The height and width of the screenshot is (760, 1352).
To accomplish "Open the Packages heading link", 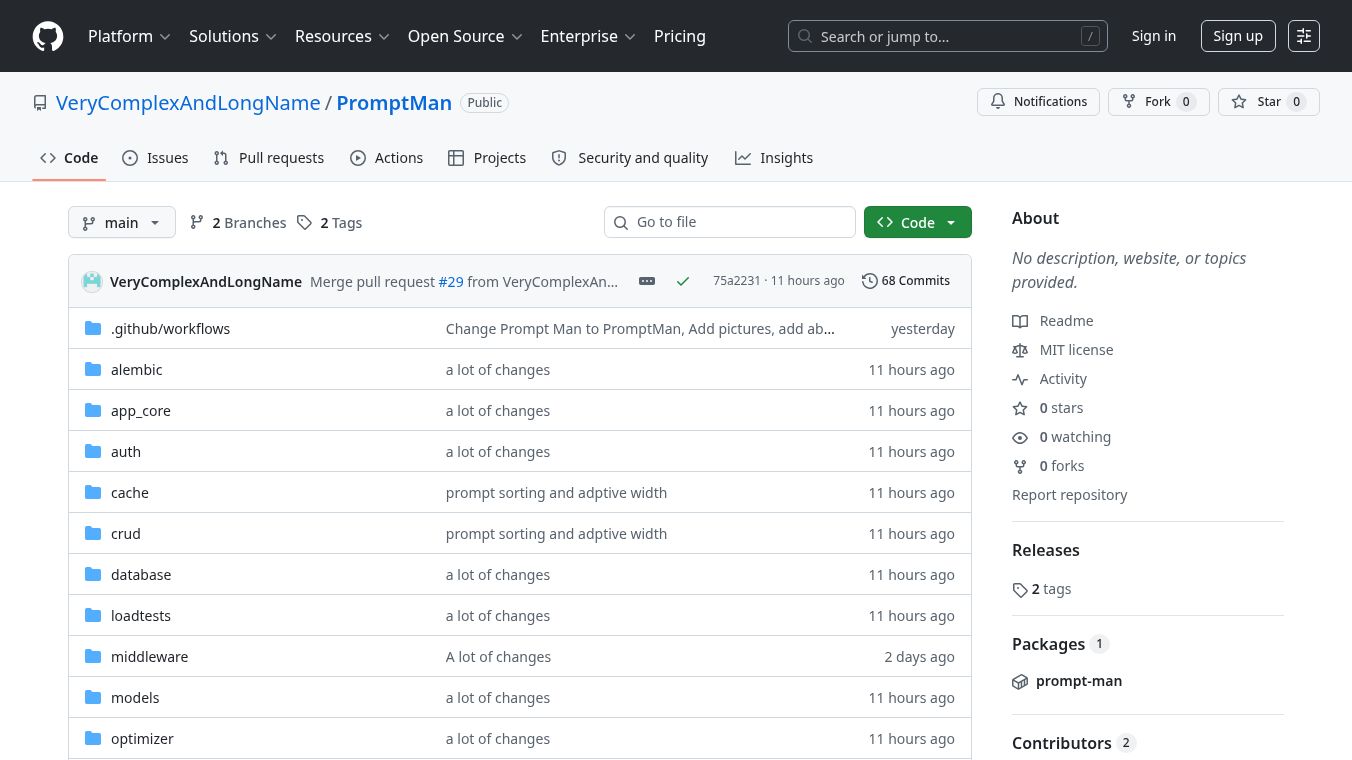I will click(1060, 644).
